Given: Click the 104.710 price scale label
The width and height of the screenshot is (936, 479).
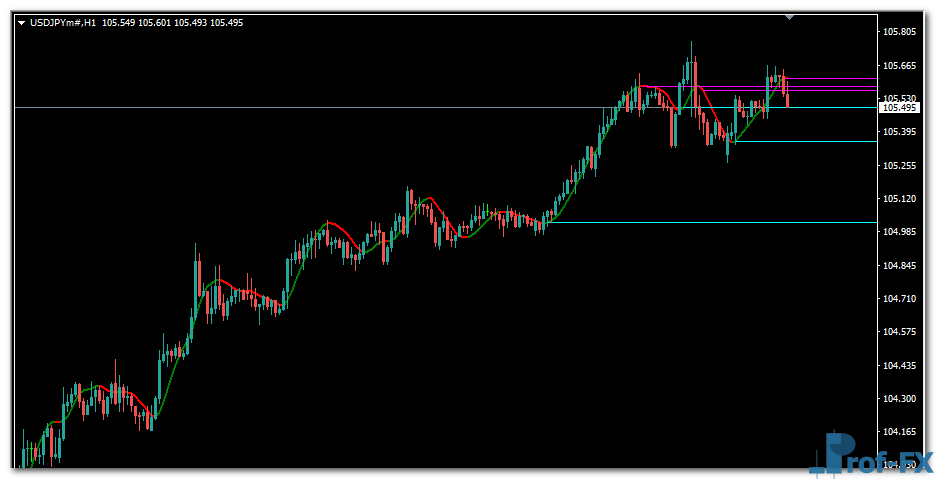Looking at the screenshot, I should [x=900, y=299].
